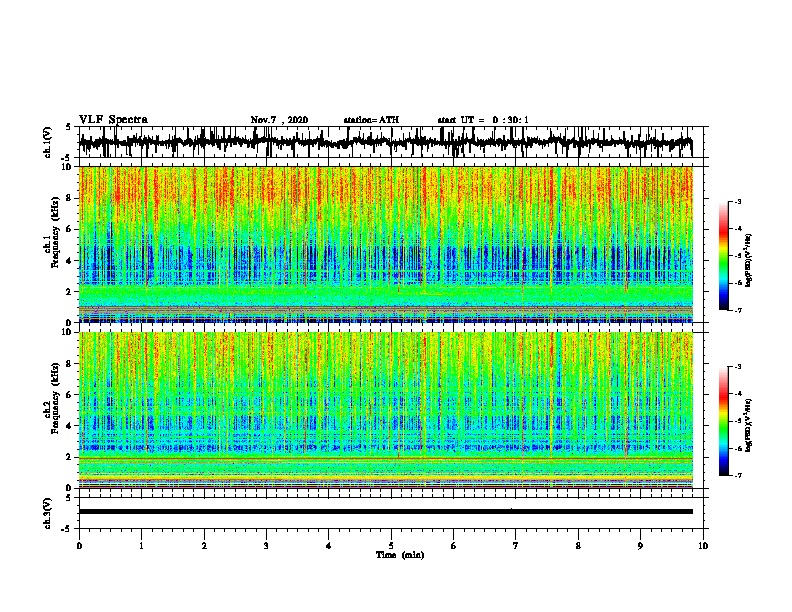Viewport: 792px width, 612px height.
Task: Click the time axis tick label "6"
Action: click(x=454, y=545)
